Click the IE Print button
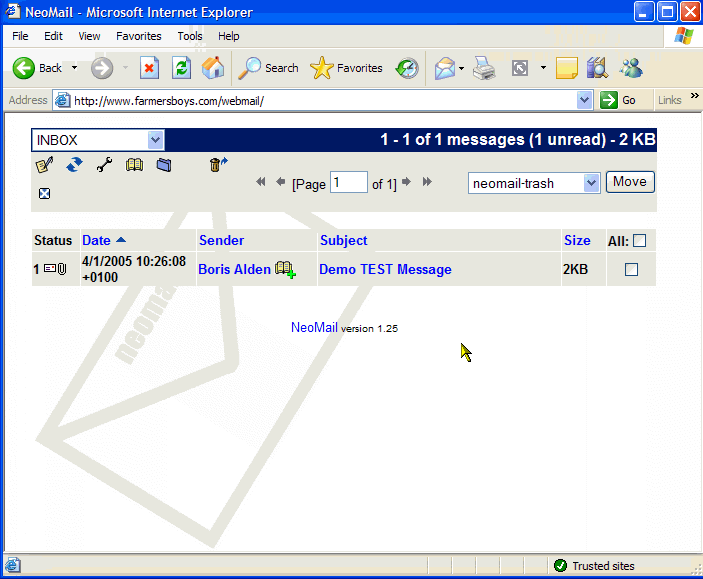The height and width of the screenshot is (579, 703). [484, 69]
